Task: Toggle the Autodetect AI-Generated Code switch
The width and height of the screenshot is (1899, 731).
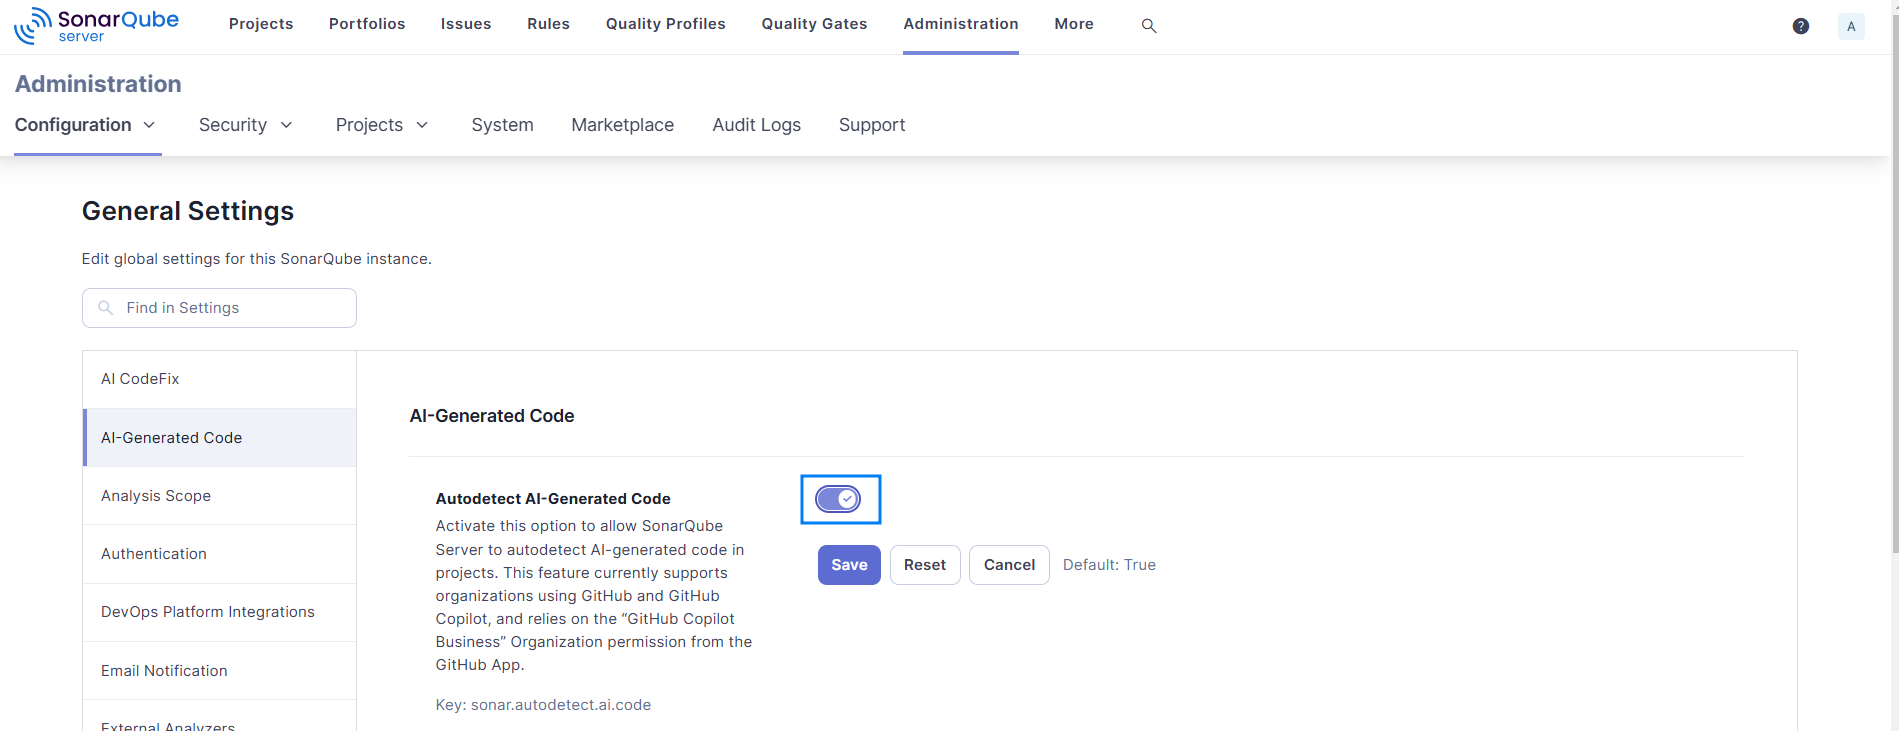Action: click(x=838, y=499)
